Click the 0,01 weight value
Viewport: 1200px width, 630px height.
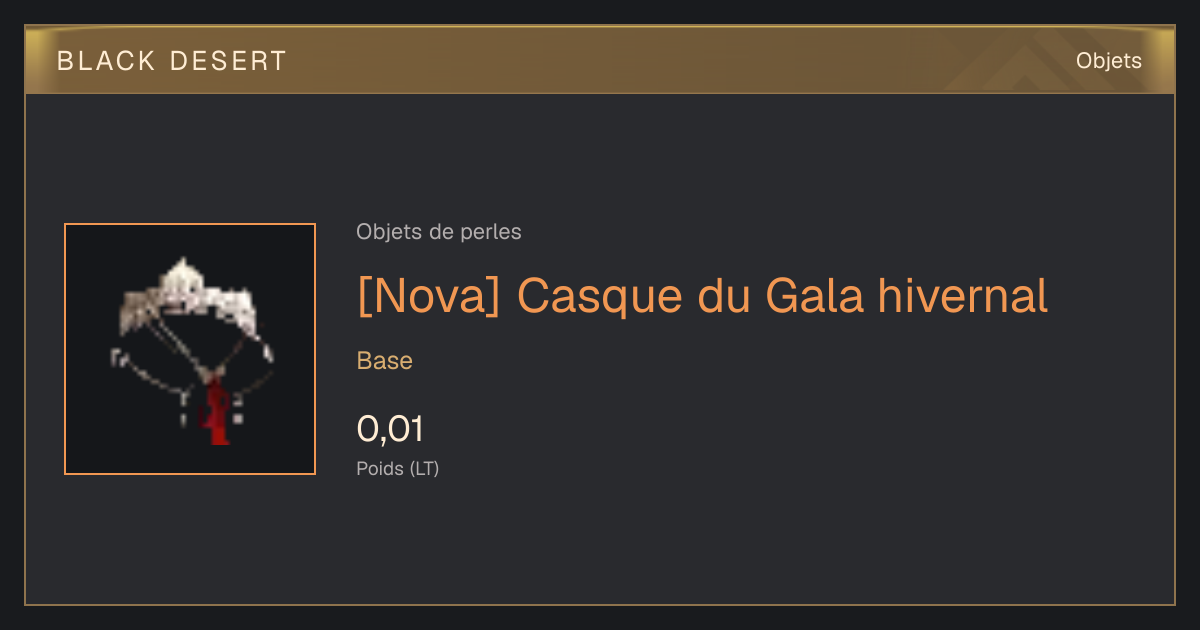click(391, 429)
